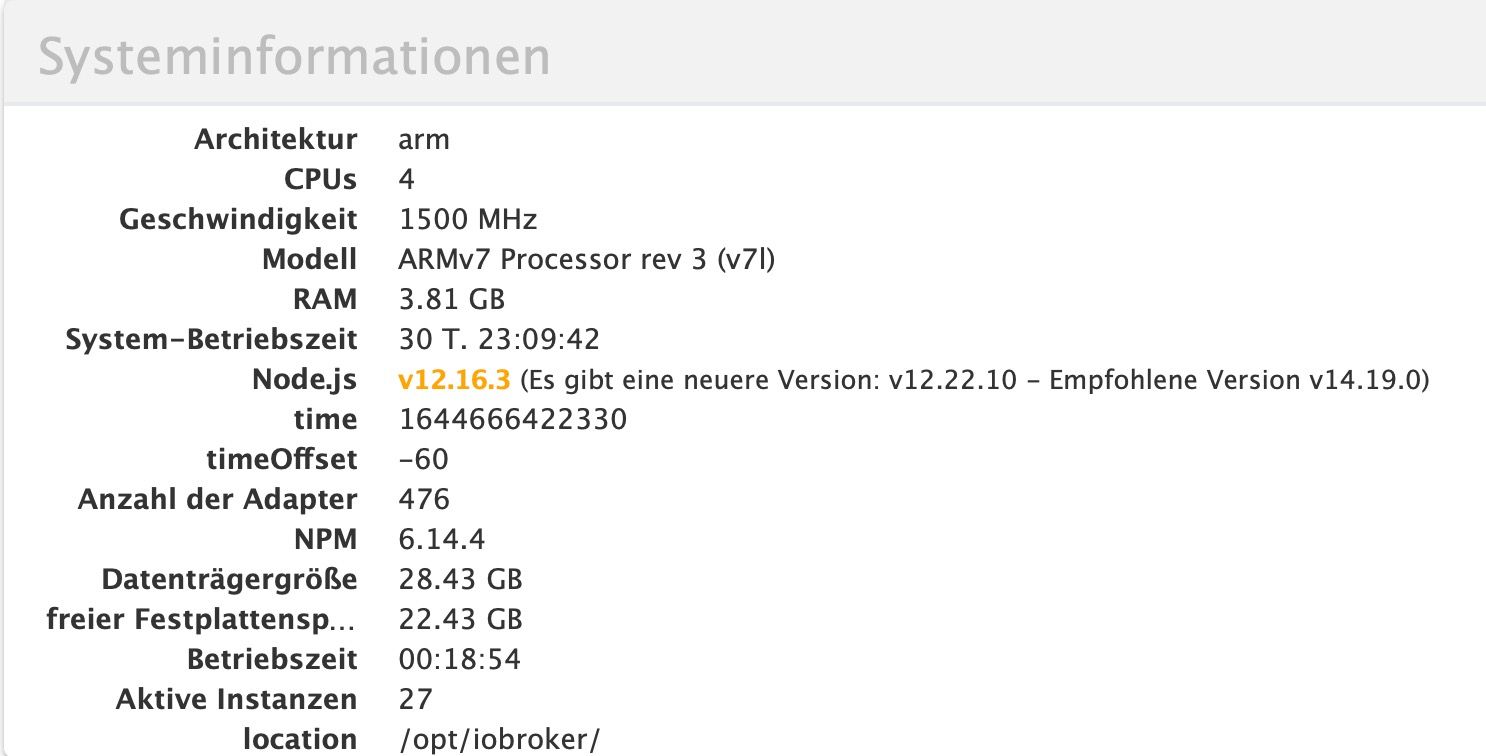The width and height of the screenshot is (1486, 756).
Task: Click the Anzahl der Adapter value 476
Action: (424, 499)
